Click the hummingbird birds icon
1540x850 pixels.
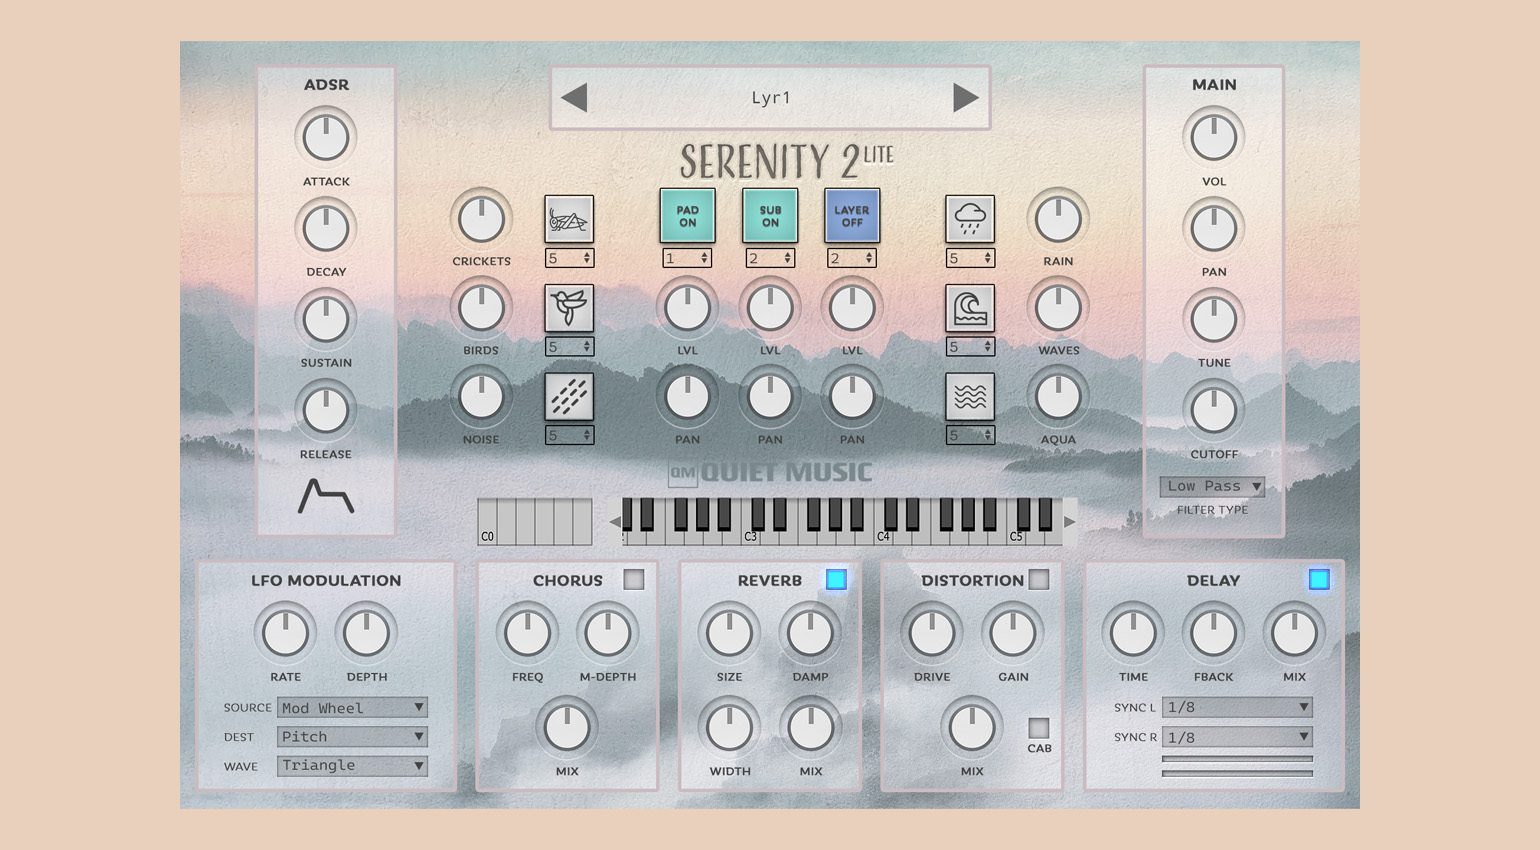(569, 307)
